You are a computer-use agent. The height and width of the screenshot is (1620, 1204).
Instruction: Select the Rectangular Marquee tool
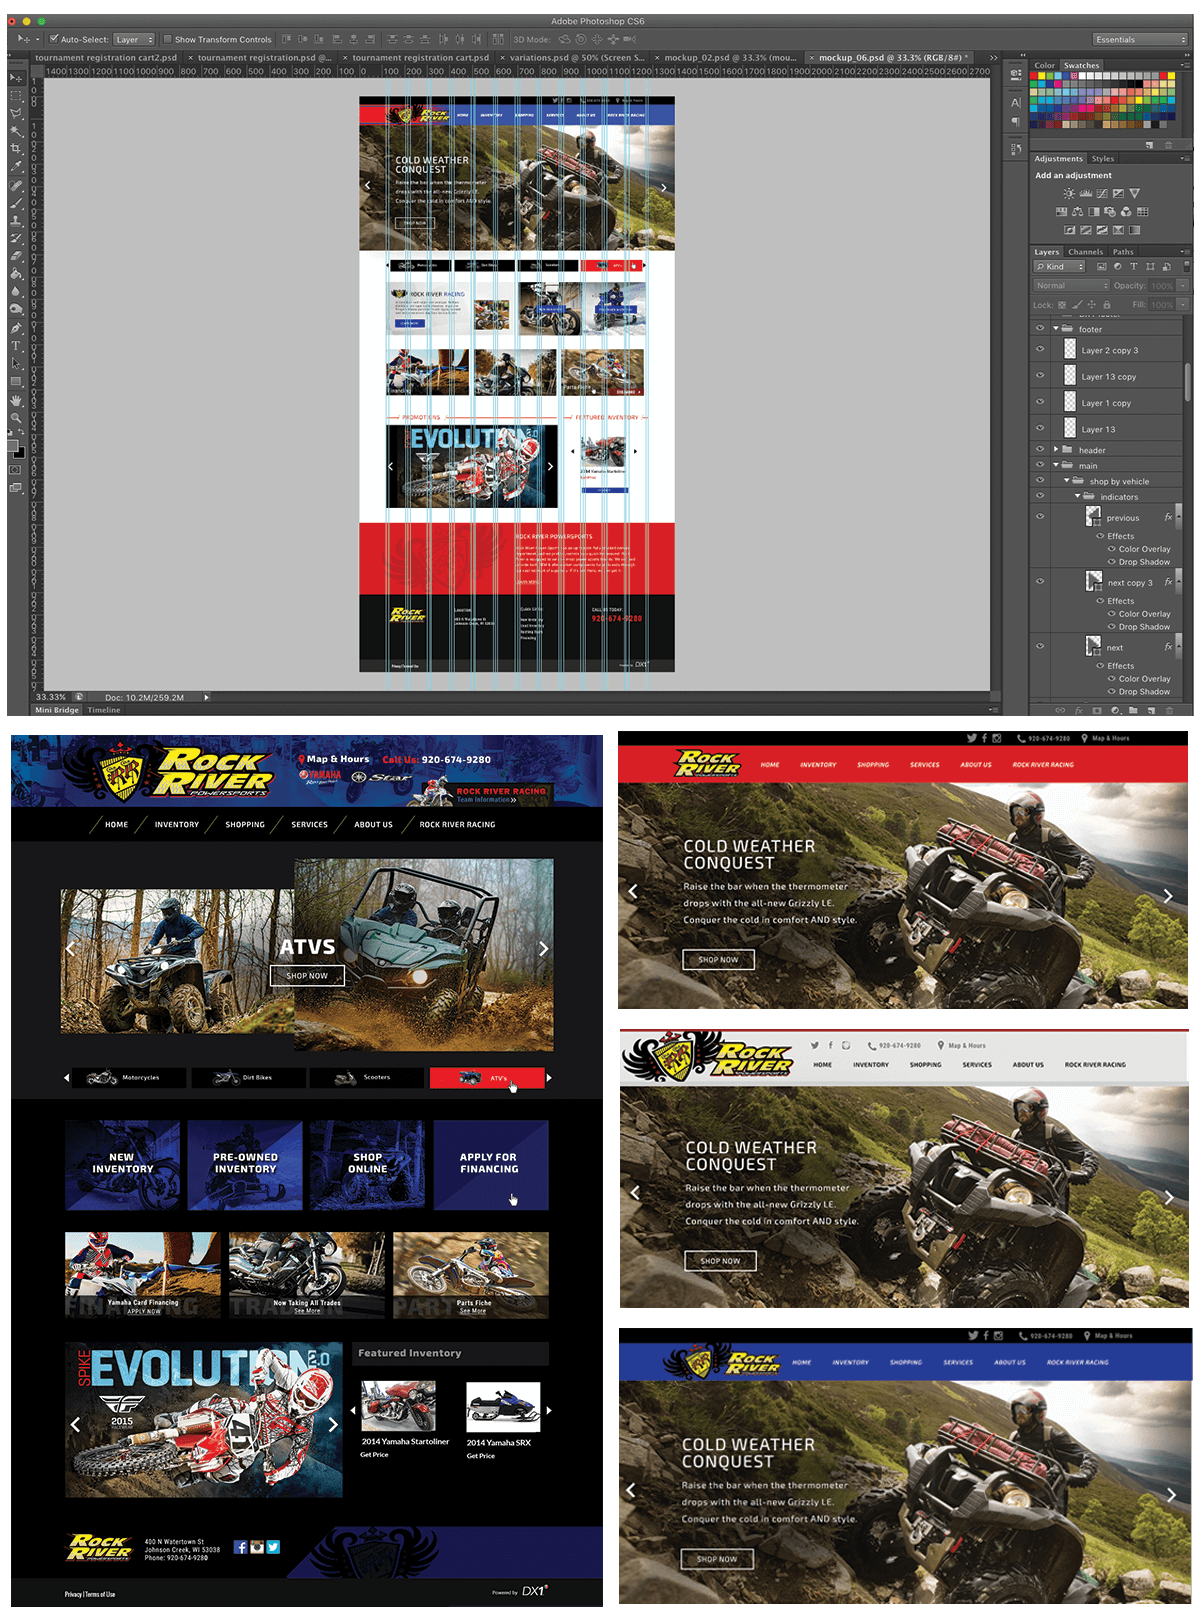16,96
